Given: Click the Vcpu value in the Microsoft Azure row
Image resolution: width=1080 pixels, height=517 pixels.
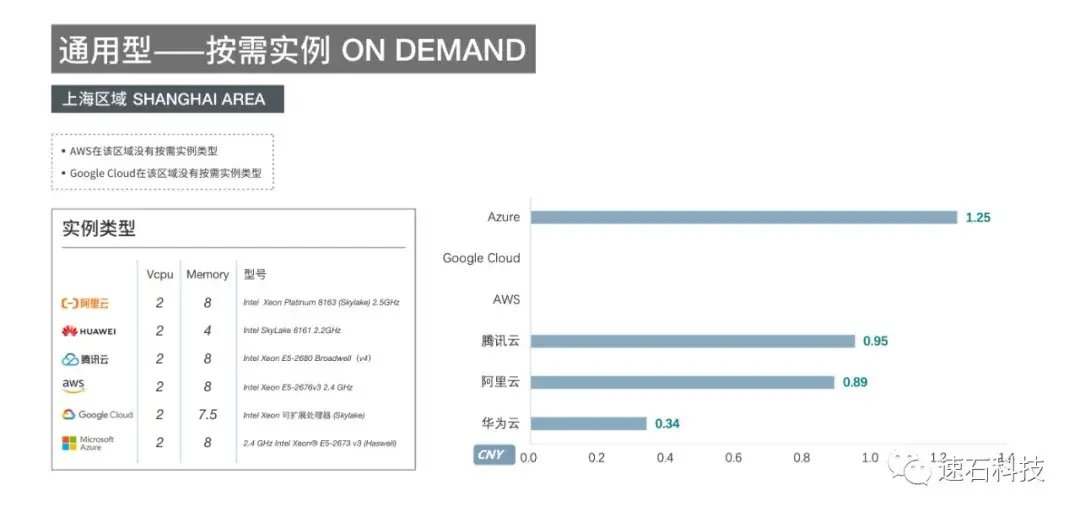Looking at the screenshot, I should click(160, 443).
